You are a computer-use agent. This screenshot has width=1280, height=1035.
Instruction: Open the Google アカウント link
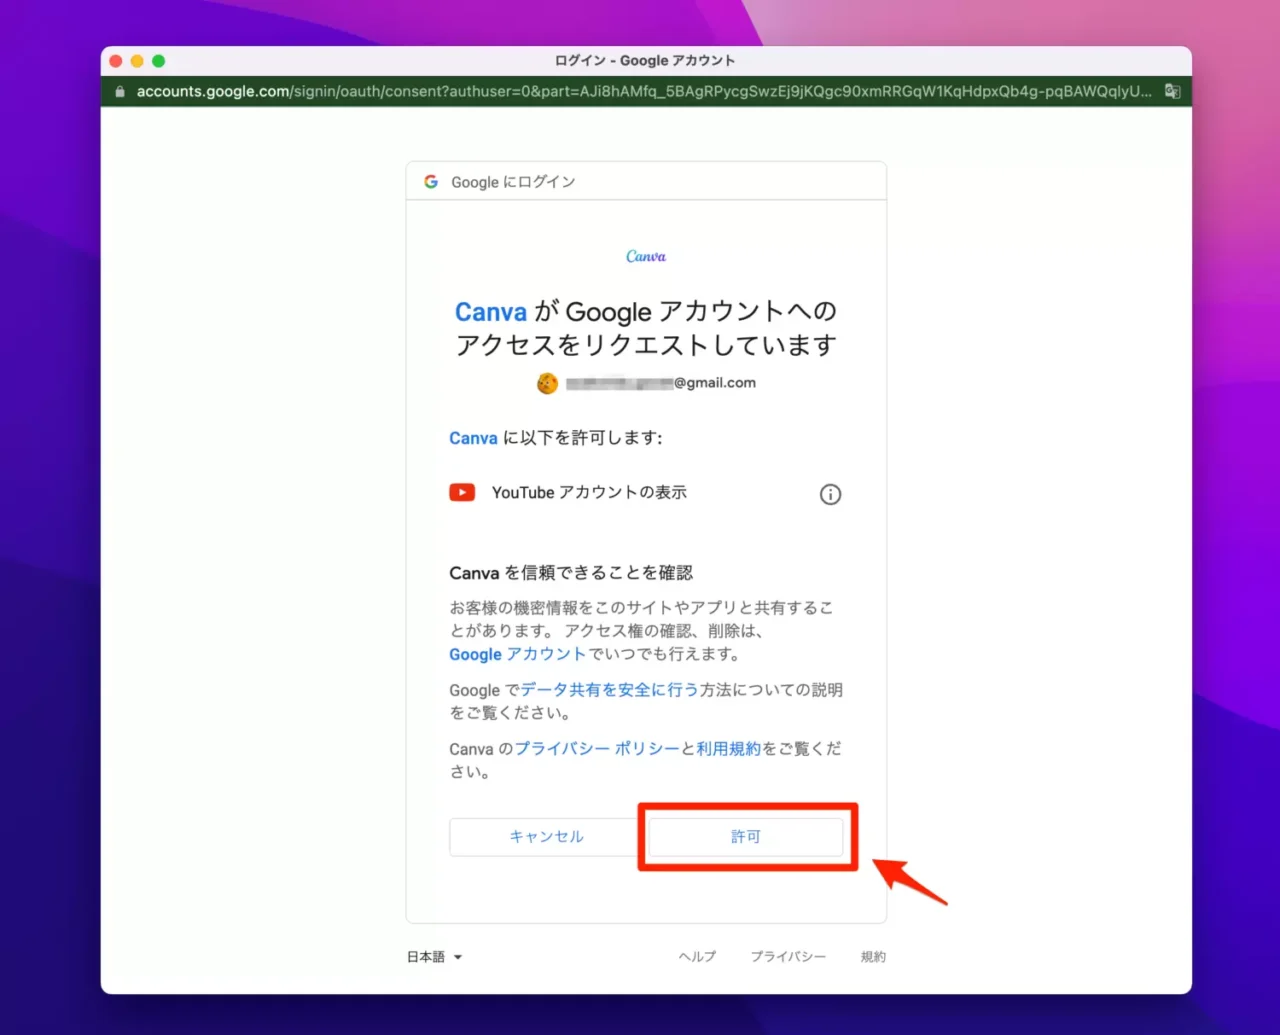point(517,654)
